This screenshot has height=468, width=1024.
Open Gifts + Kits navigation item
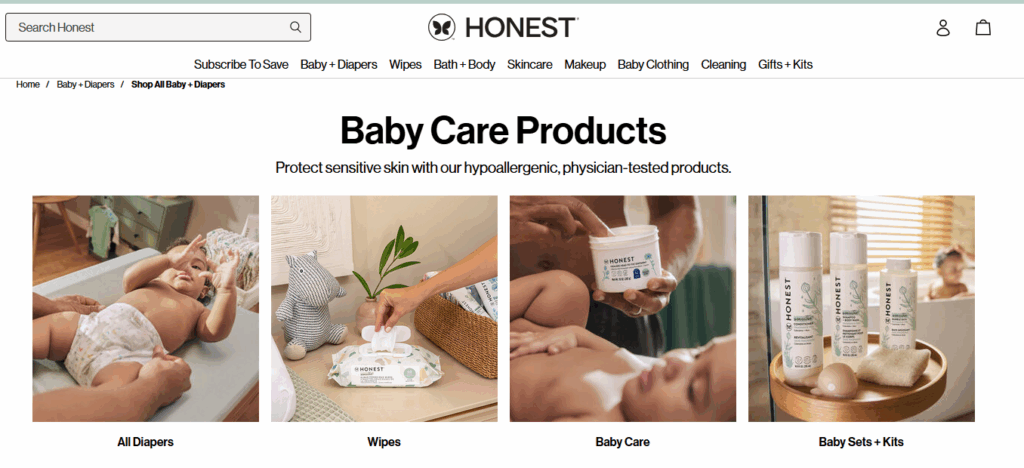tap(786, 65)
